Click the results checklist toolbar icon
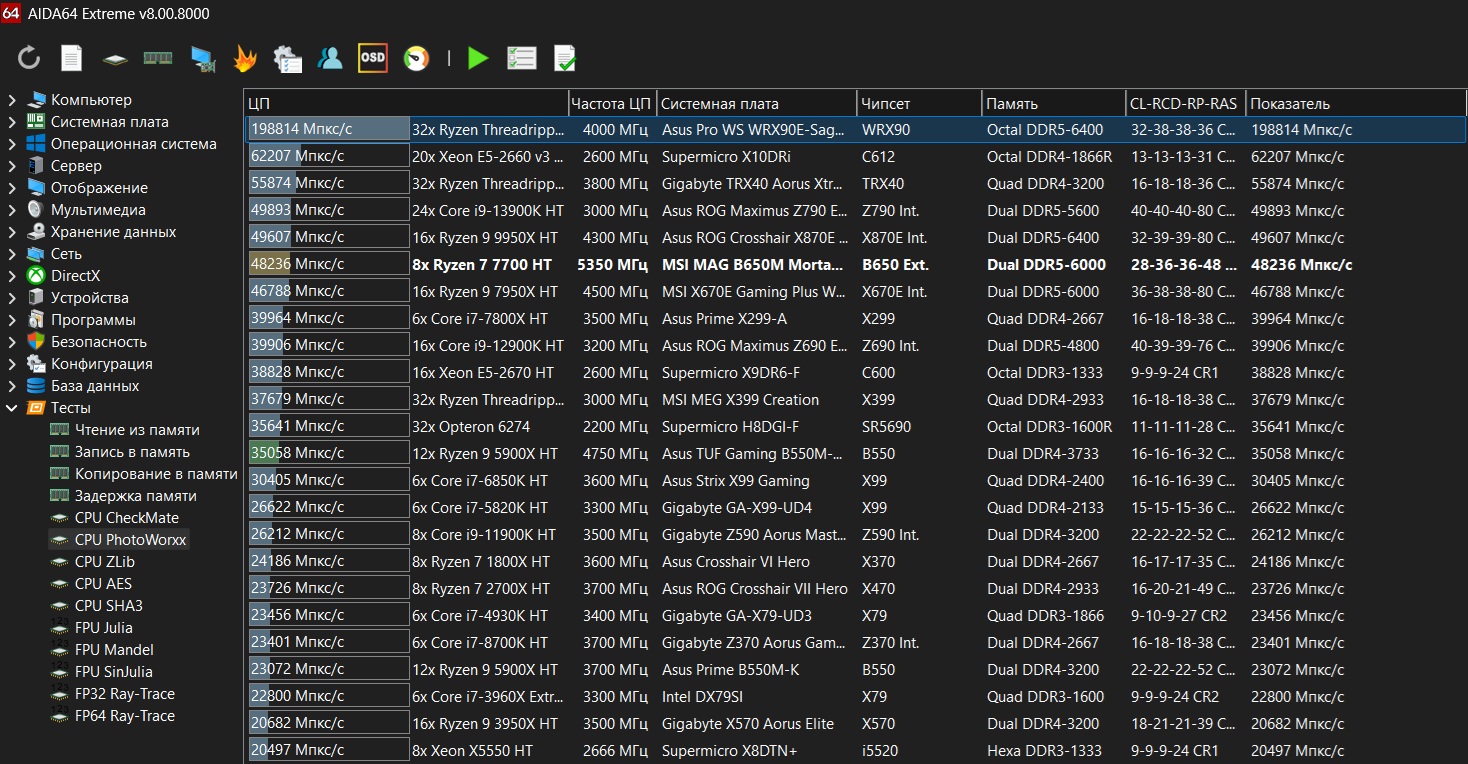The image size is (1468, 764). [522, 58]
